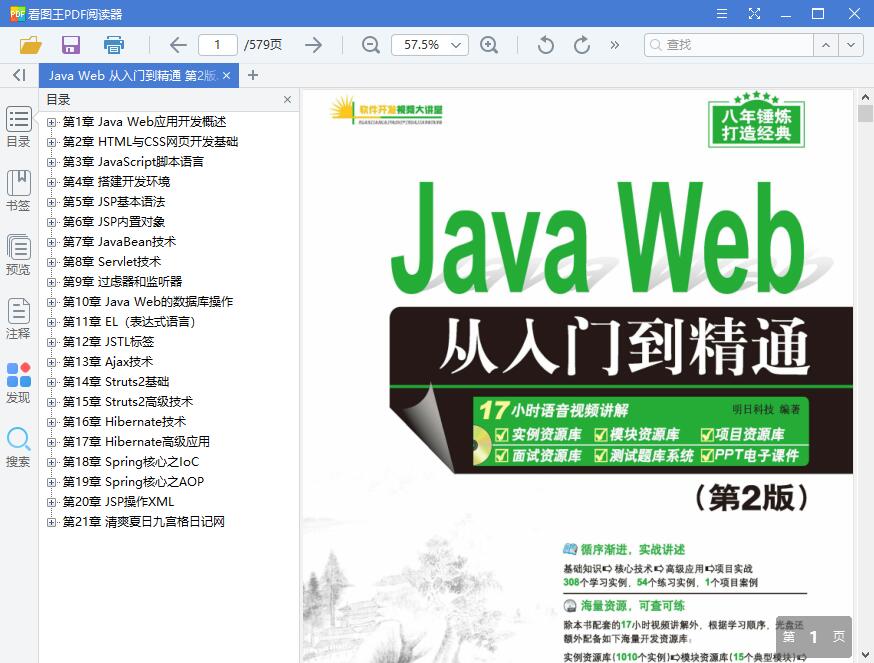The width and height of the screenshot is (874, 663).
Task: Jump to 第6章 JSP内置对象
Action: coord(114,221)
